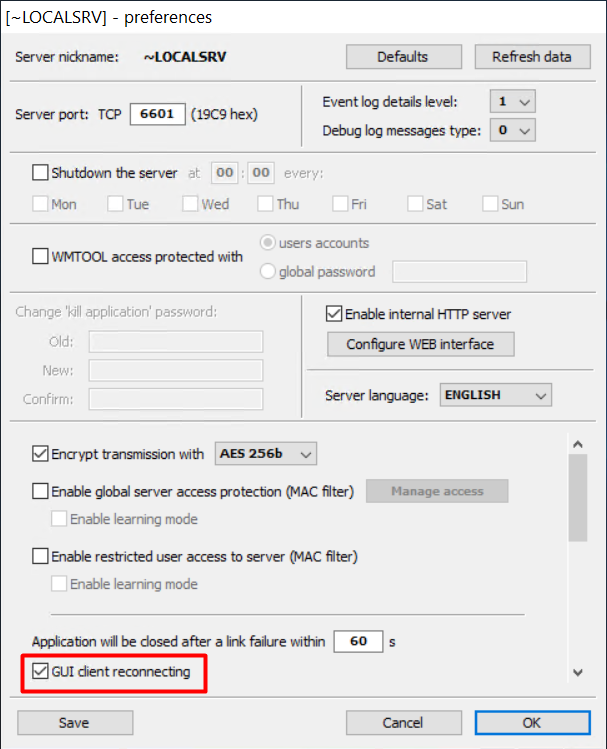607x749 pixels.
Task: Enable the Shutdown the server checkbox
Action: coord(41,173)
